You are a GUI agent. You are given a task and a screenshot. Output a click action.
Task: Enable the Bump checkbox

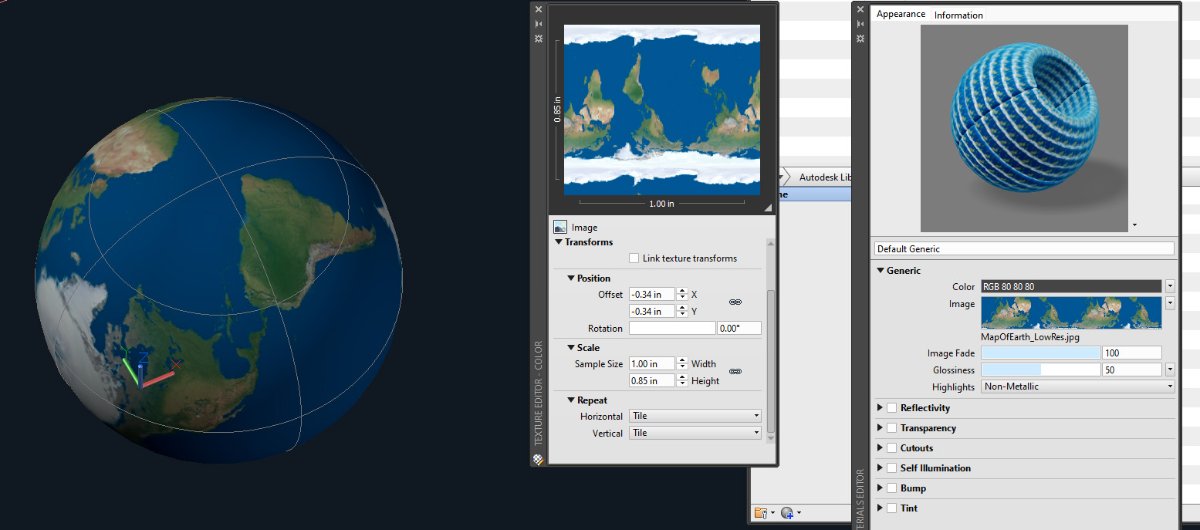click(x=892, y=488)
